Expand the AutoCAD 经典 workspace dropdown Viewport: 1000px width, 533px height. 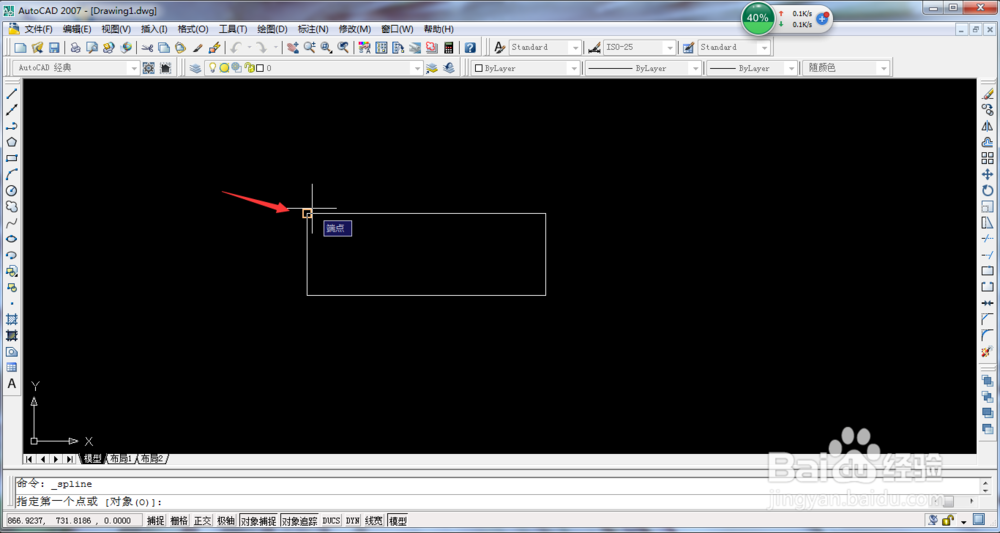click(x=133, y=68)
